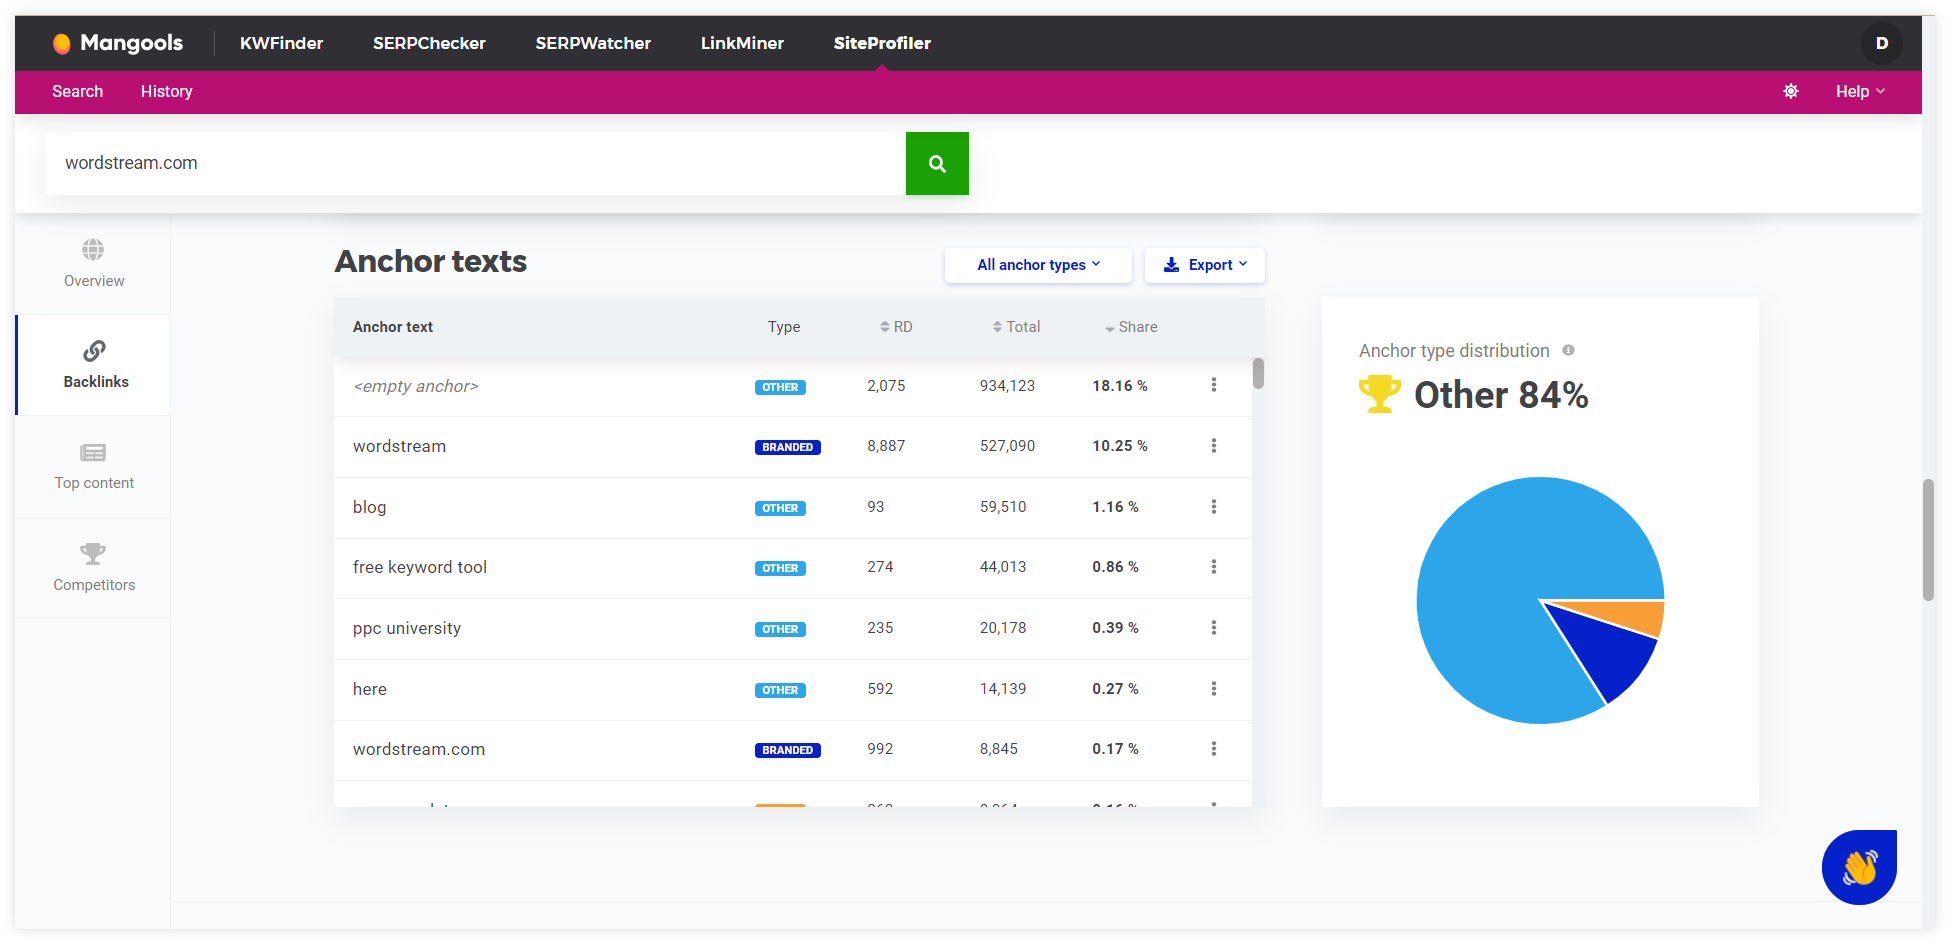Expand the Help dropdown

point(1860,91)
